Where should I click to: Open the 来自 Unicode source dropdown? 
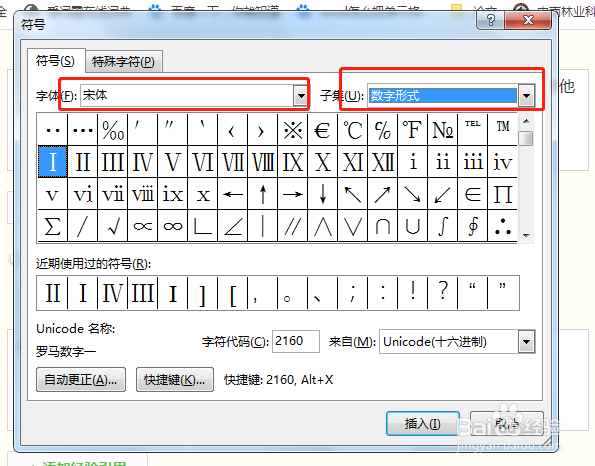(526, 342)
